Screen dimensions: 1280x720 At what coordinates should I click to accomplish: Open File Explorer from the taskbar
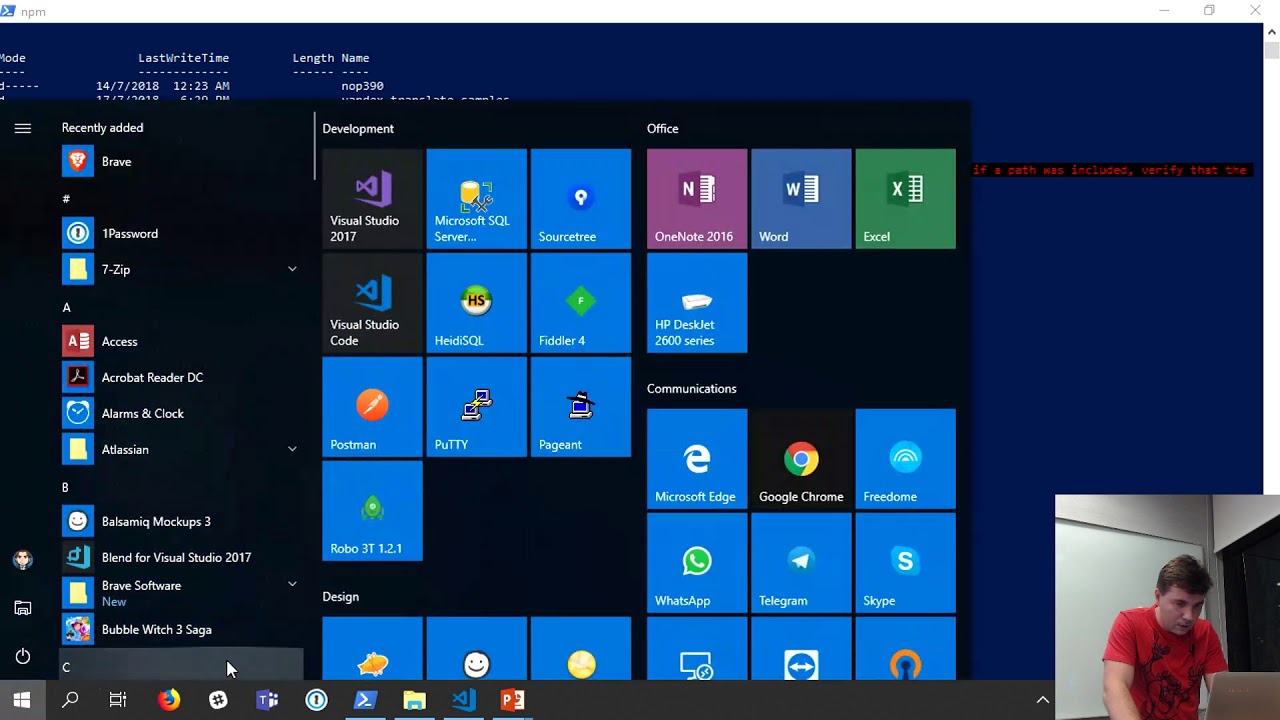414,700
